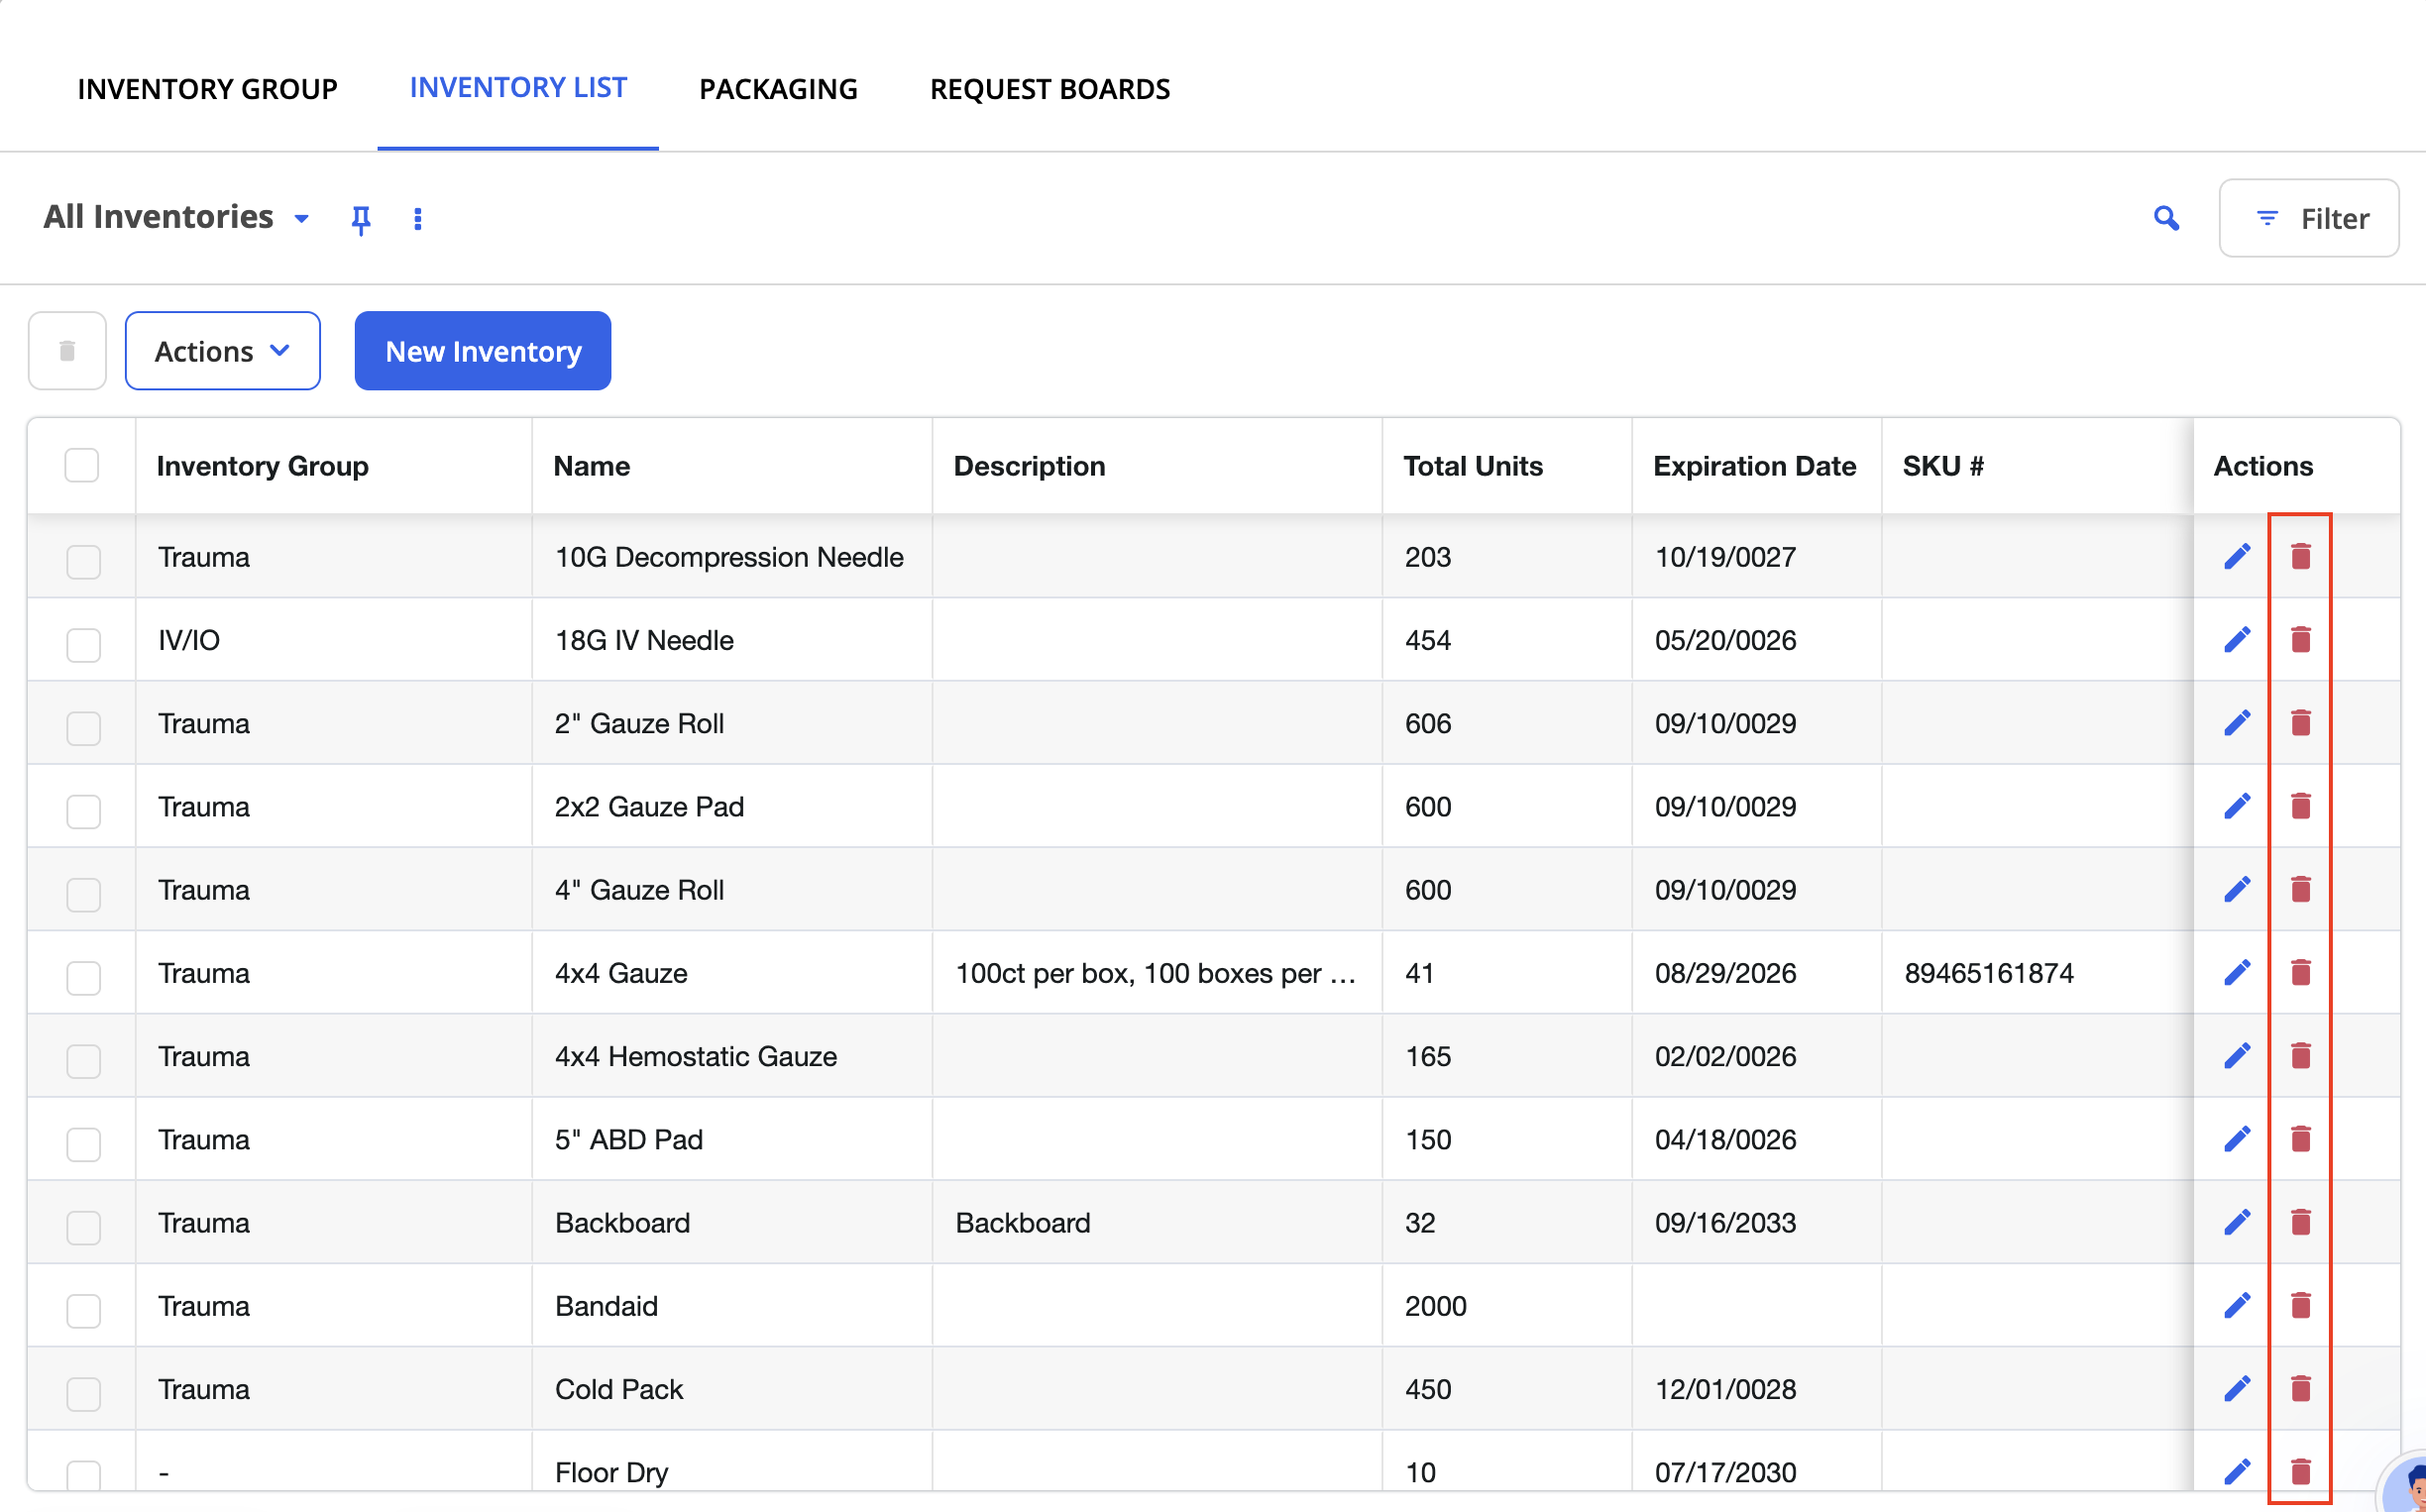Edit the Backboard item
2426x1512 pixels.
[x=2237, y=1222]
